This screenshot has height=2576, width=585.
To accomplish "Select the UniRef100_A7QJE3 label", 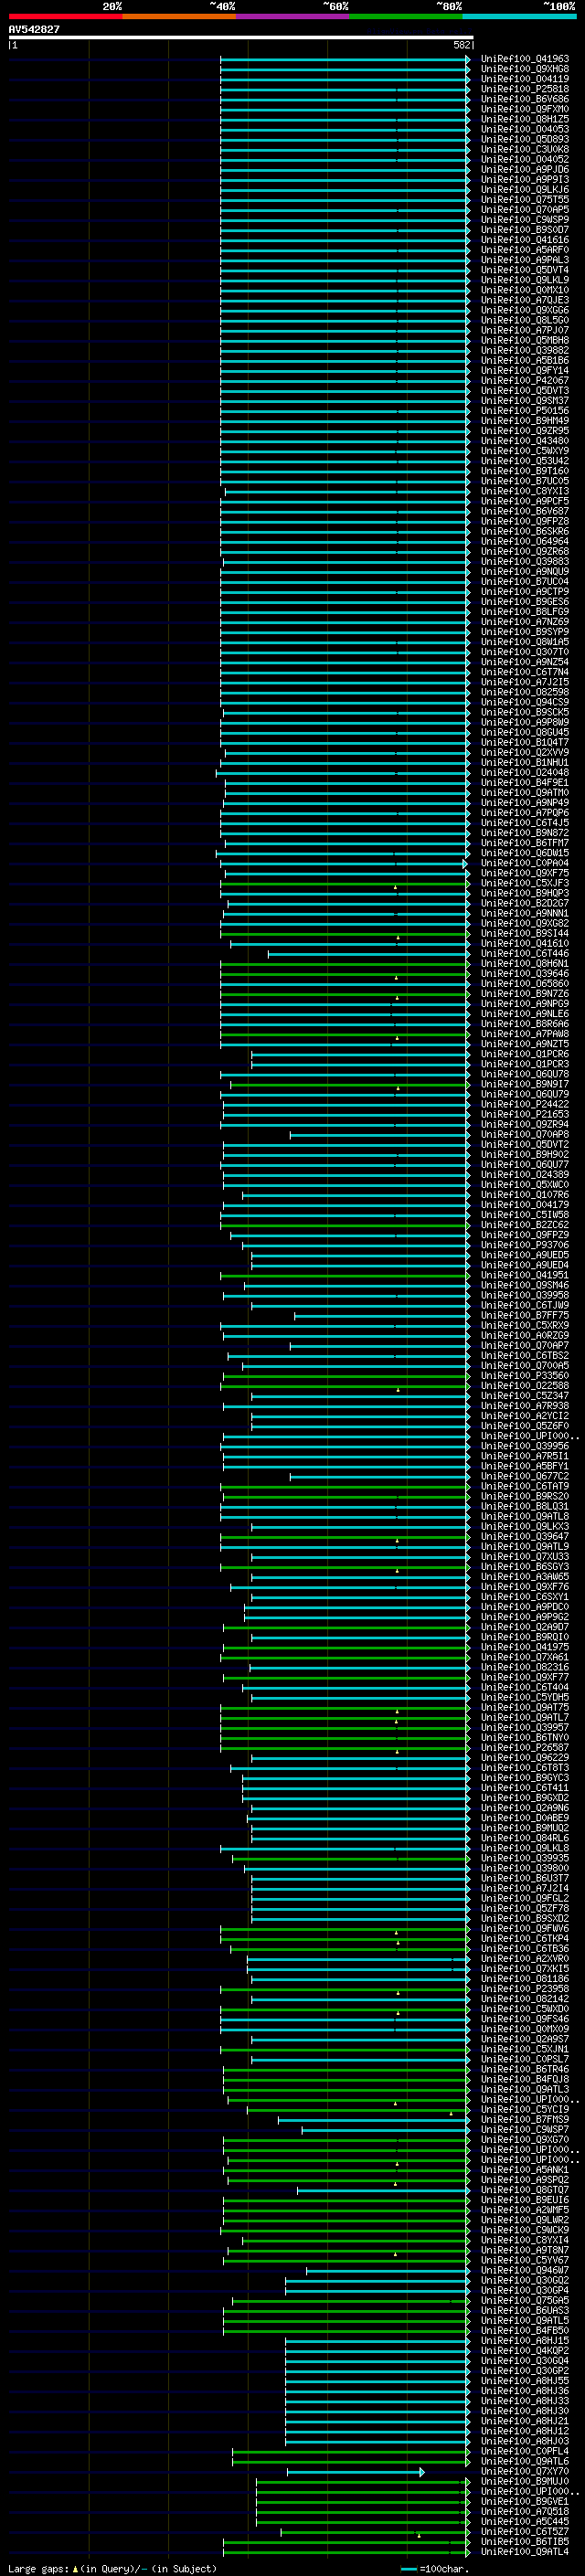I will pyautogui.click(x=525, y=300).
